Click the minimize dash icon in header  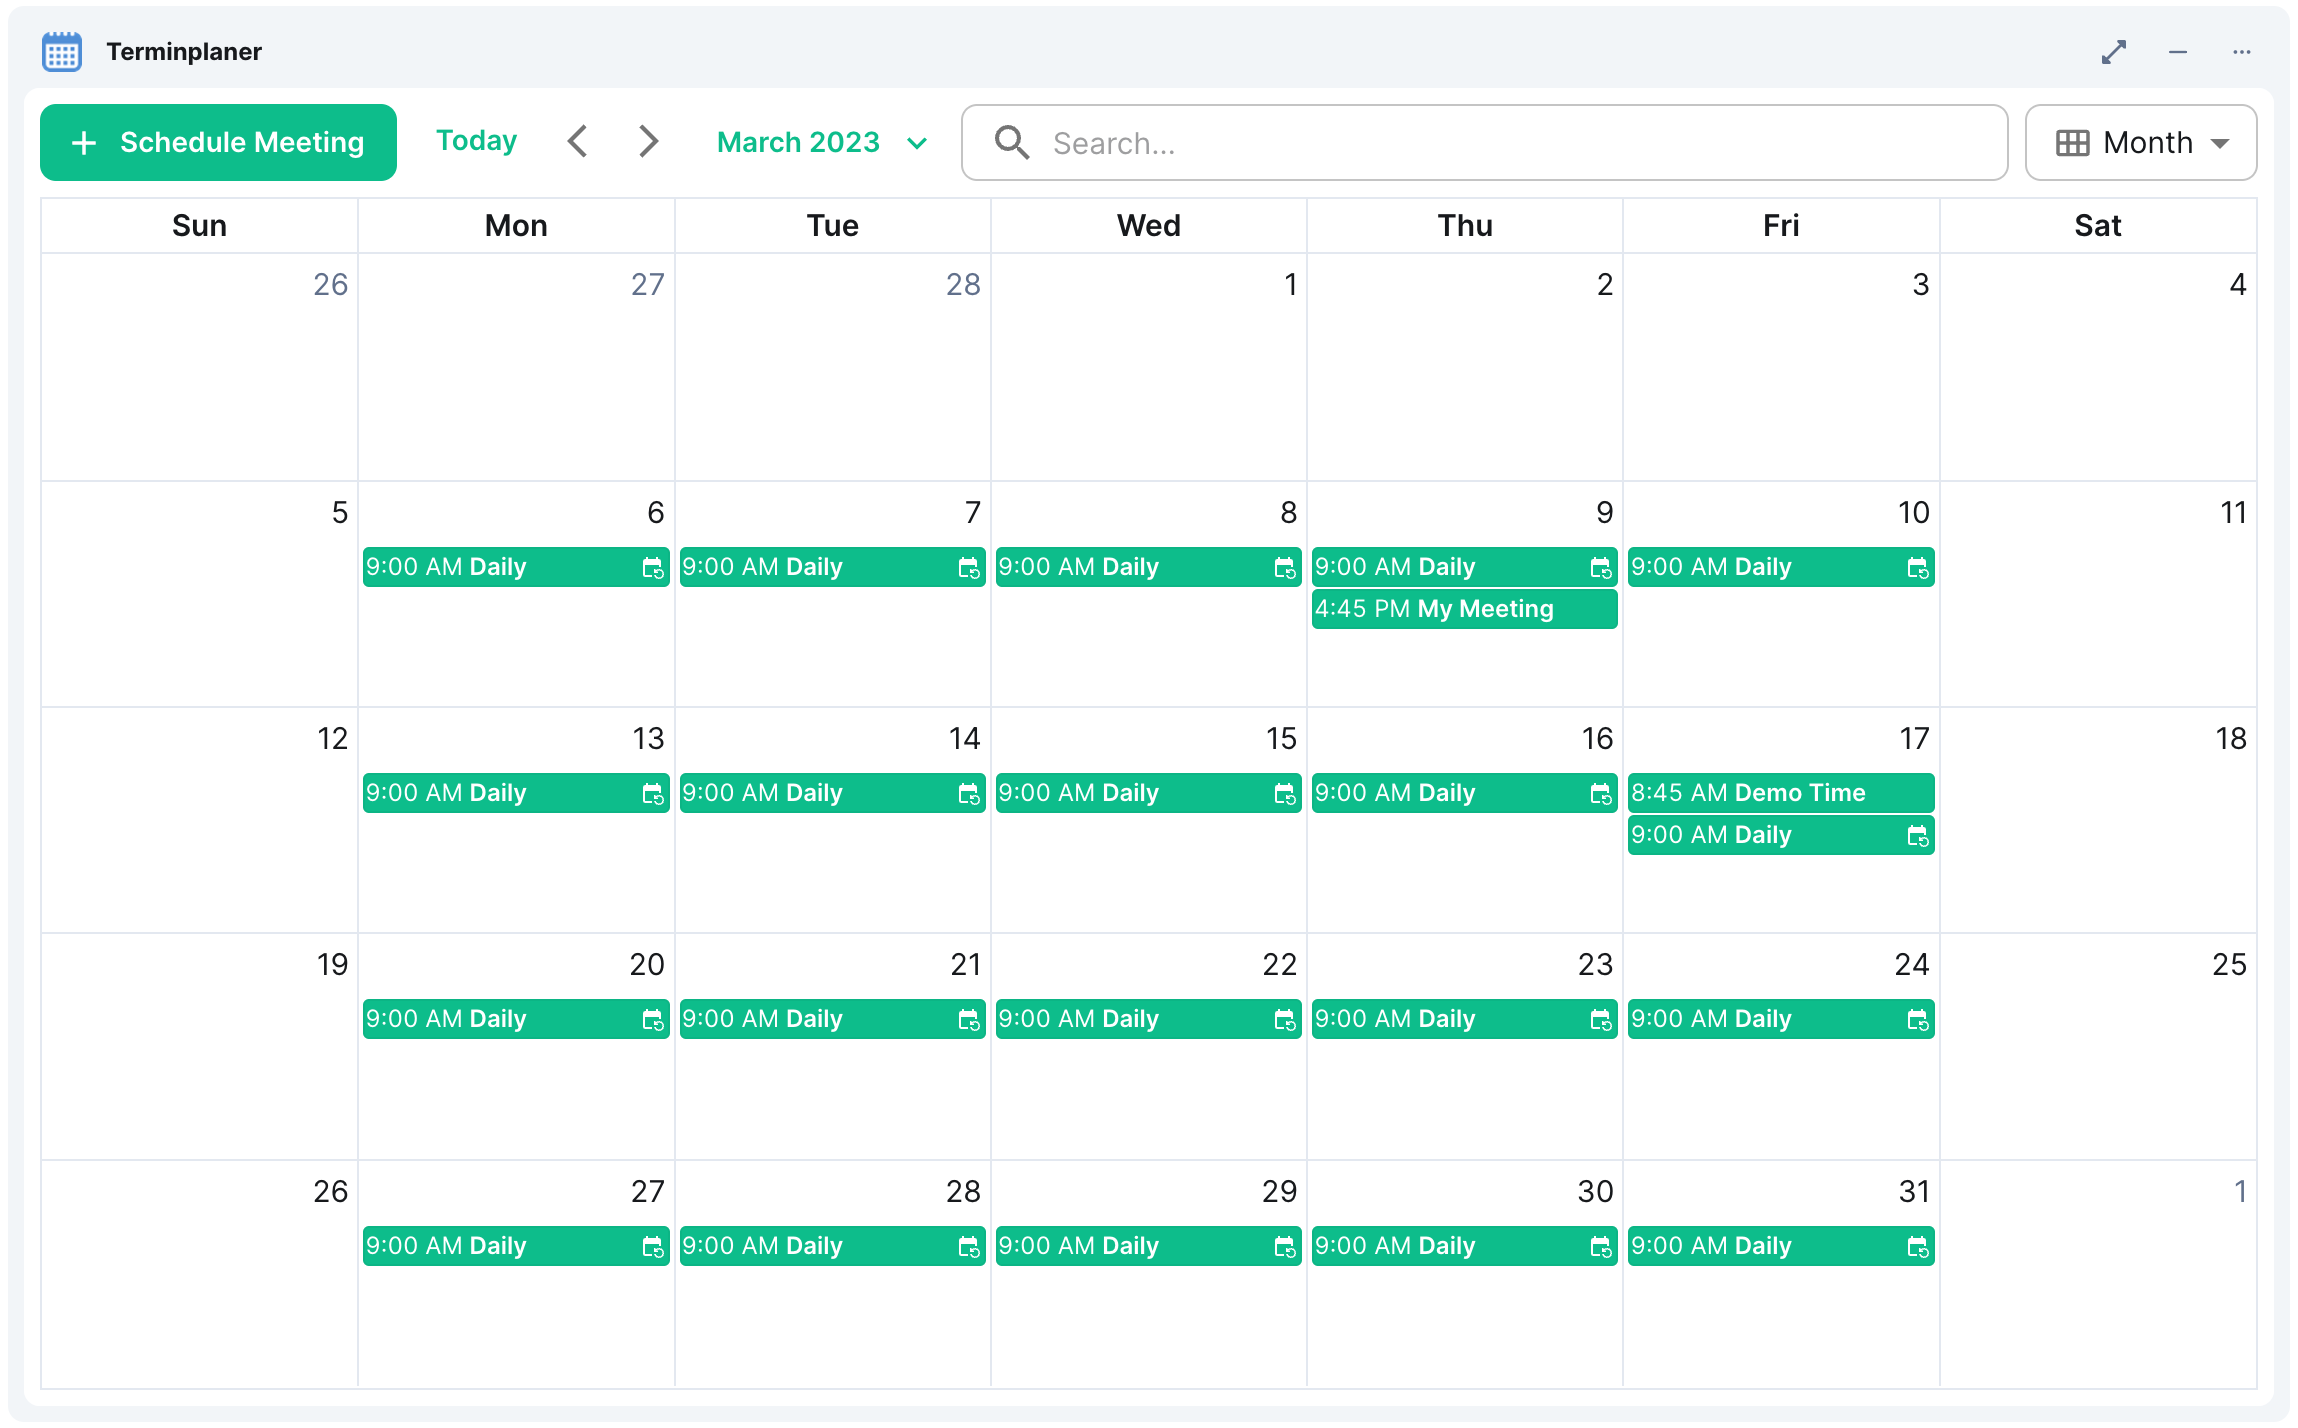coord(2177,52)
